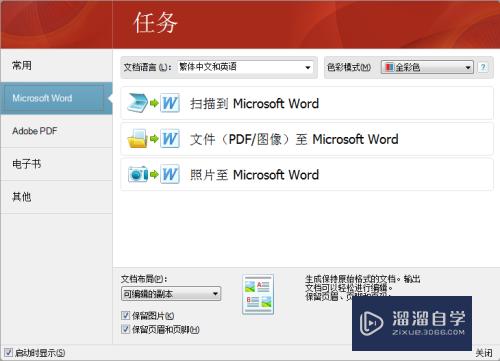Open the 文档布局 dropdown showing 可编辑的副本
This screenshot has width=500, height=361.
tap(171, 294)
